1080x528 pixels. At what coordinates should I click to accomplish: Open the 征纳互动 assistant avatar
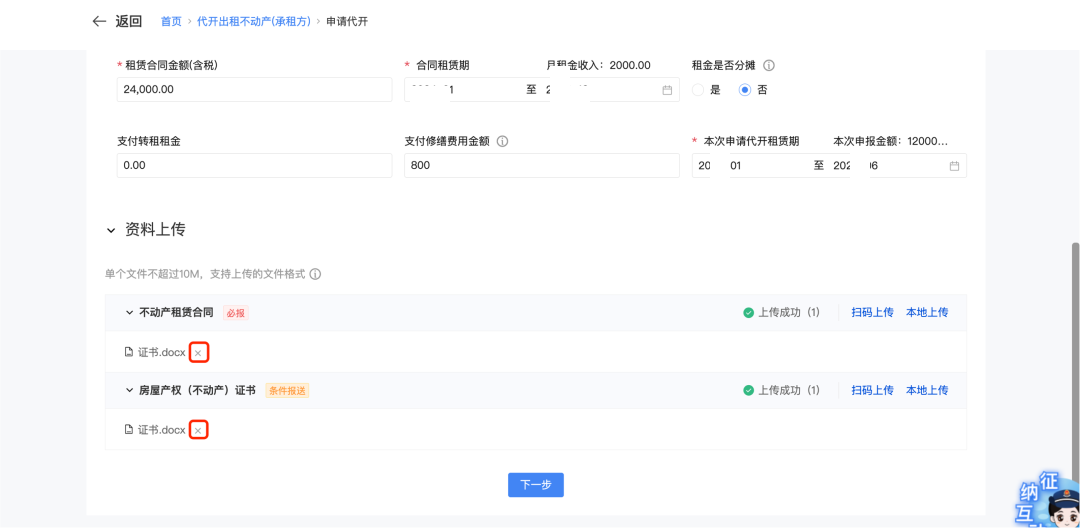(1049, 500)
